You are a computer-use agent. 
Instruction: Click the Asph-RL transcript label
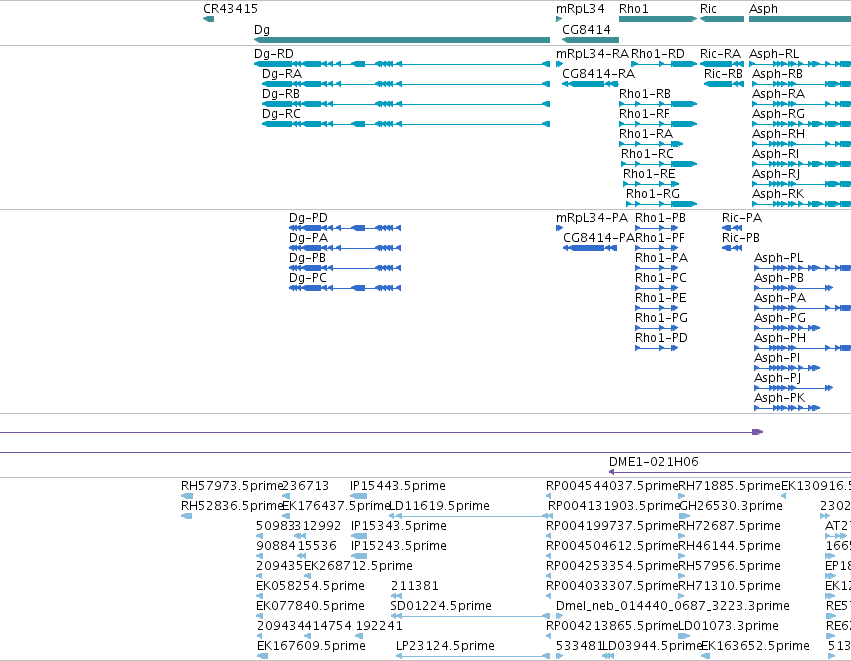point(774,54)
